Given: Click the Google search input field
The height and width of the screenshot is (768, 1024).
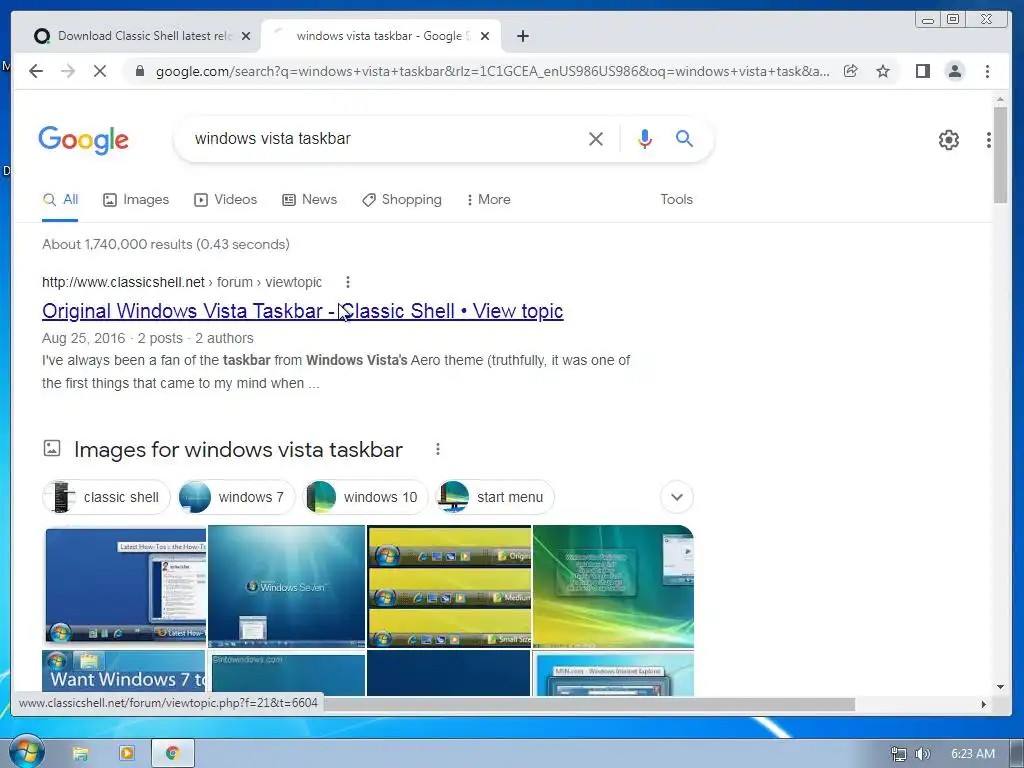Looking at the screenshot, I should (385, 138).
